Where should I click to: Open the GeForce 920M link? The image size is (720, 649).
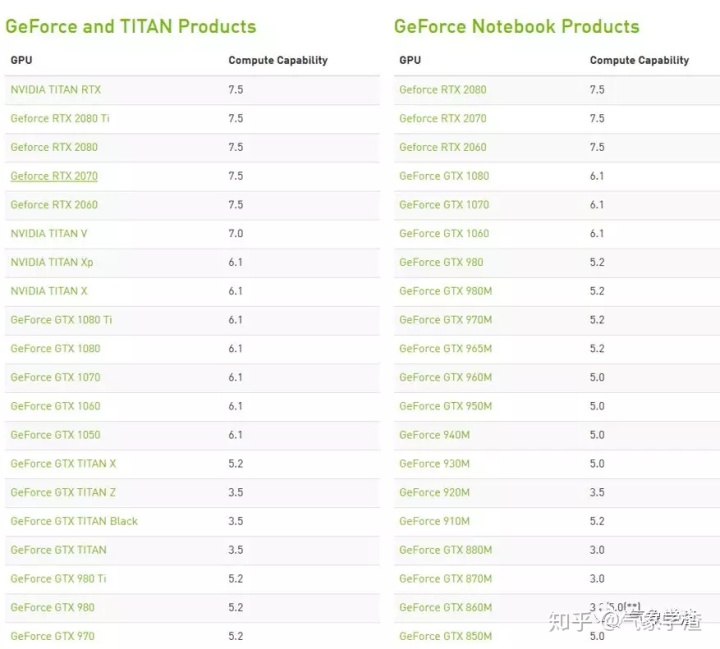pyautogui.click(x=434, y=492)
